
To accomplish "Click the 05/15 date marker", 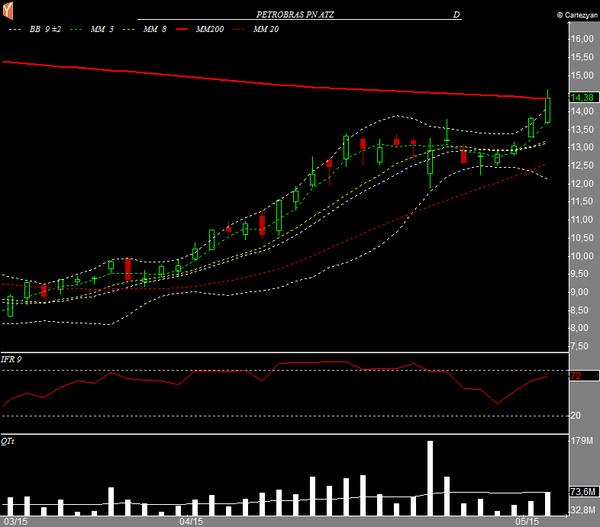I will [x=527, y=521].
